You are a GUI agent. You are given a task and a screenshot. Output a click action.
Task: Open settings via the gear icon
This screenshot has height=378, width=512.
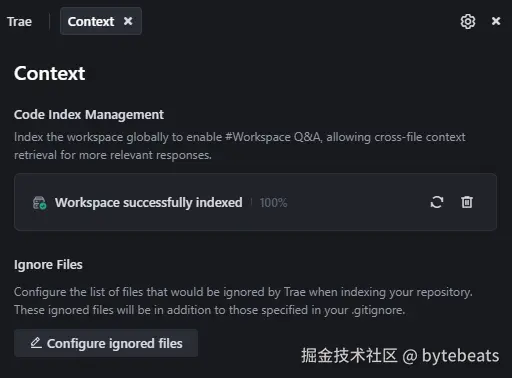pos(468,22)
